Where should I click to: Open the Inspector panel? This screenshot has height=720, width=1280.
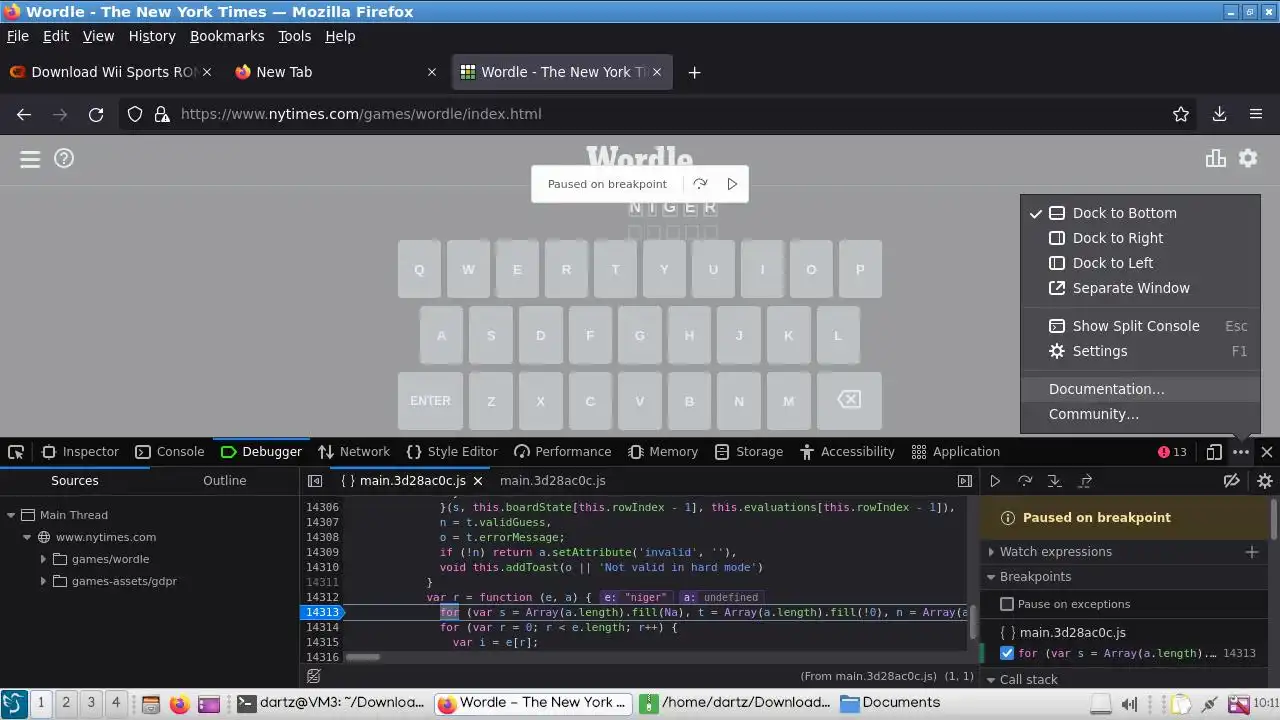click(80, 452)
